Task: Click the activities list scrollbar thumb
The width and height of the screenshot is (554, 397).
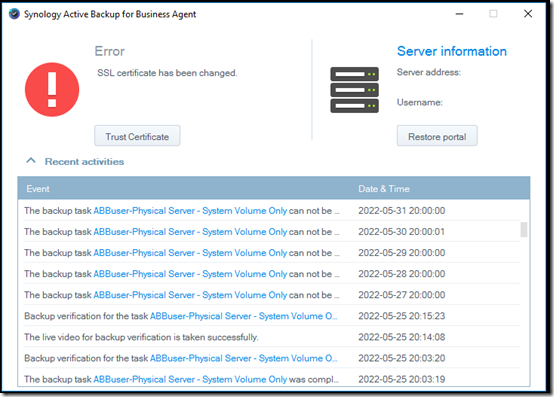Action: (x=524, y=230)
